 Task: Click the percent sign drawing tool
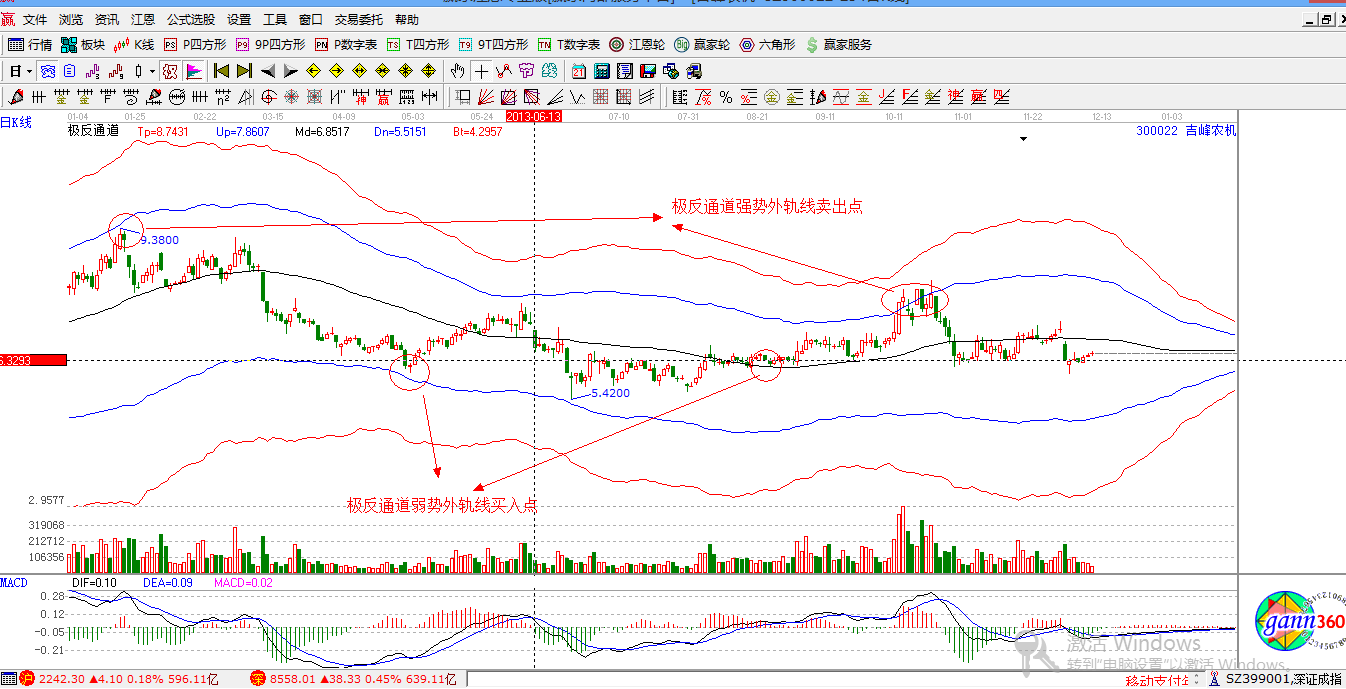click(726, 97)
